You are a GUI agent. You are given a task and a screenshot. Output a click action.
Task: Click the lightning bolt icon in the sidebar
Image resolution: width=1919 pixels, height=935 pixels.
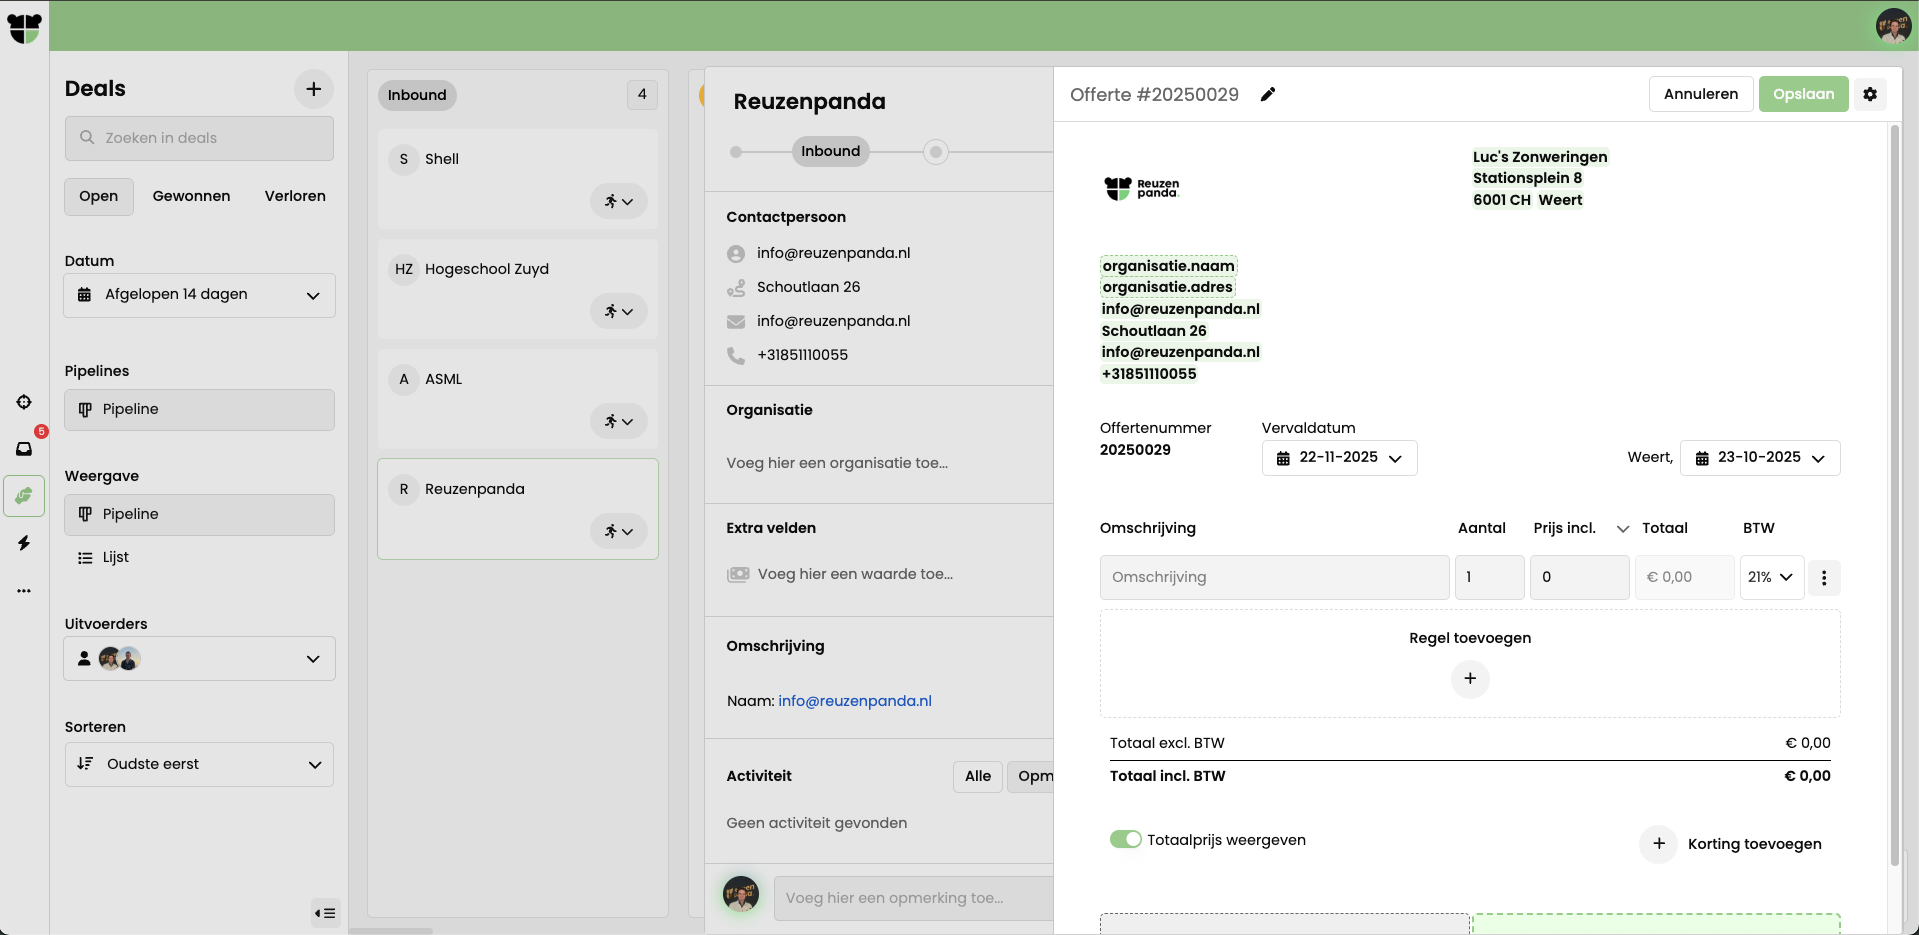click(24, 543)
